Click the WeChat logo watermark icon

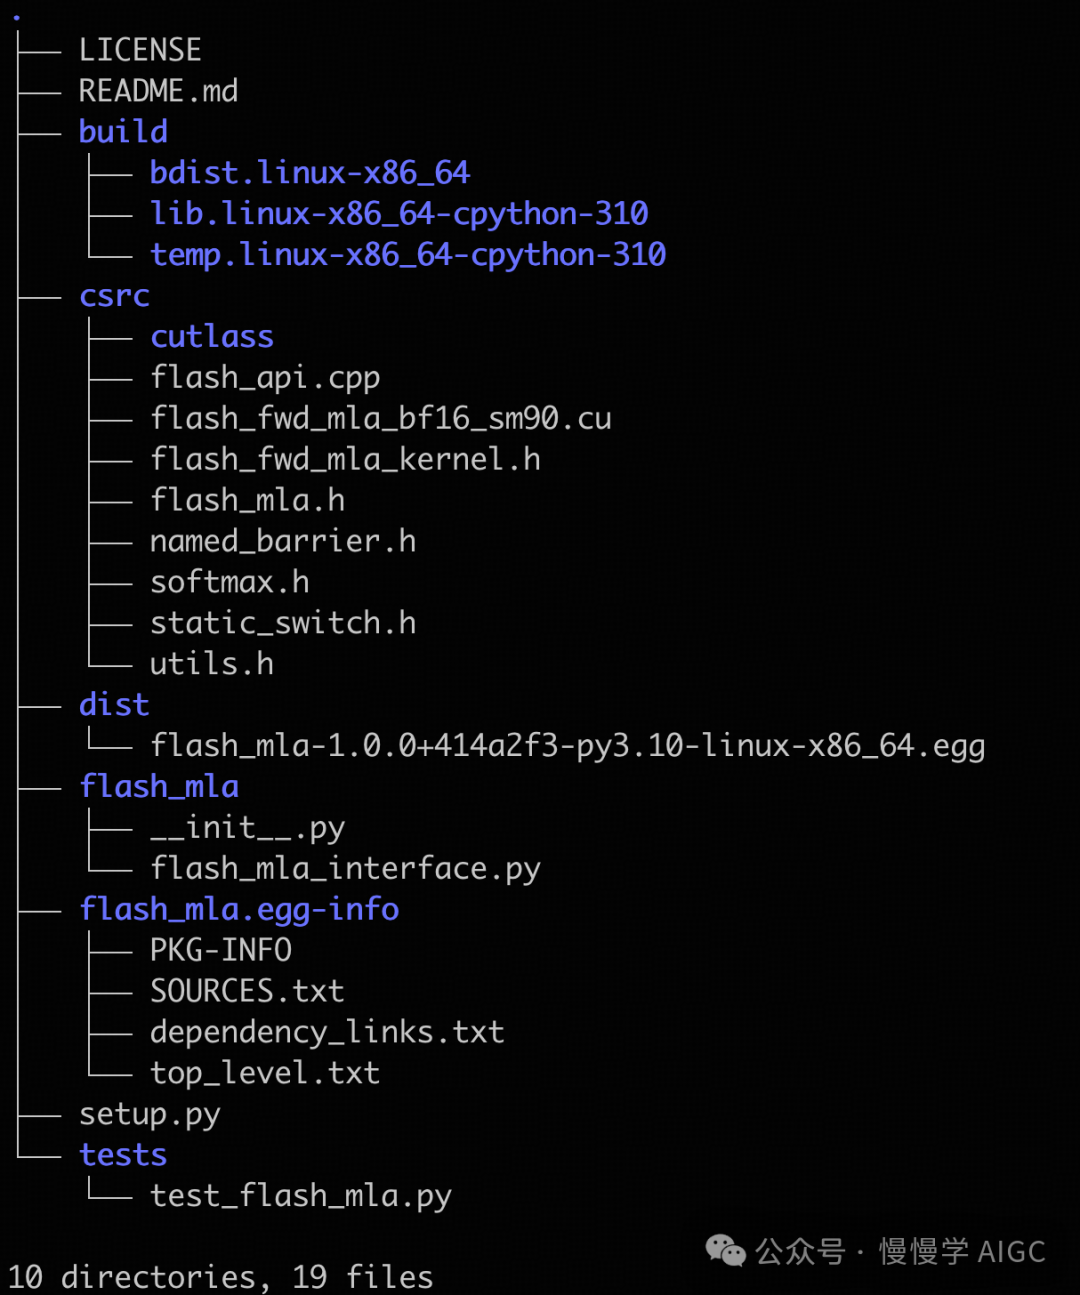pos(725,1250)
